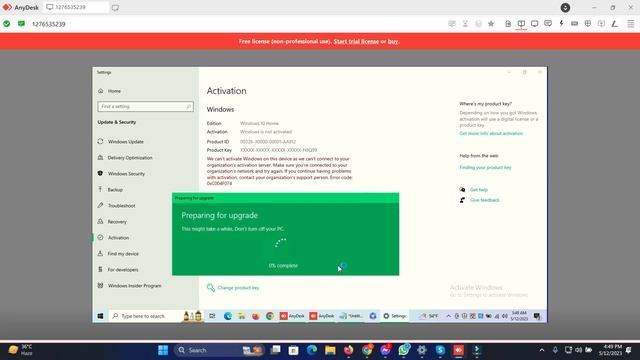Open the Recovery settings page

112,222
